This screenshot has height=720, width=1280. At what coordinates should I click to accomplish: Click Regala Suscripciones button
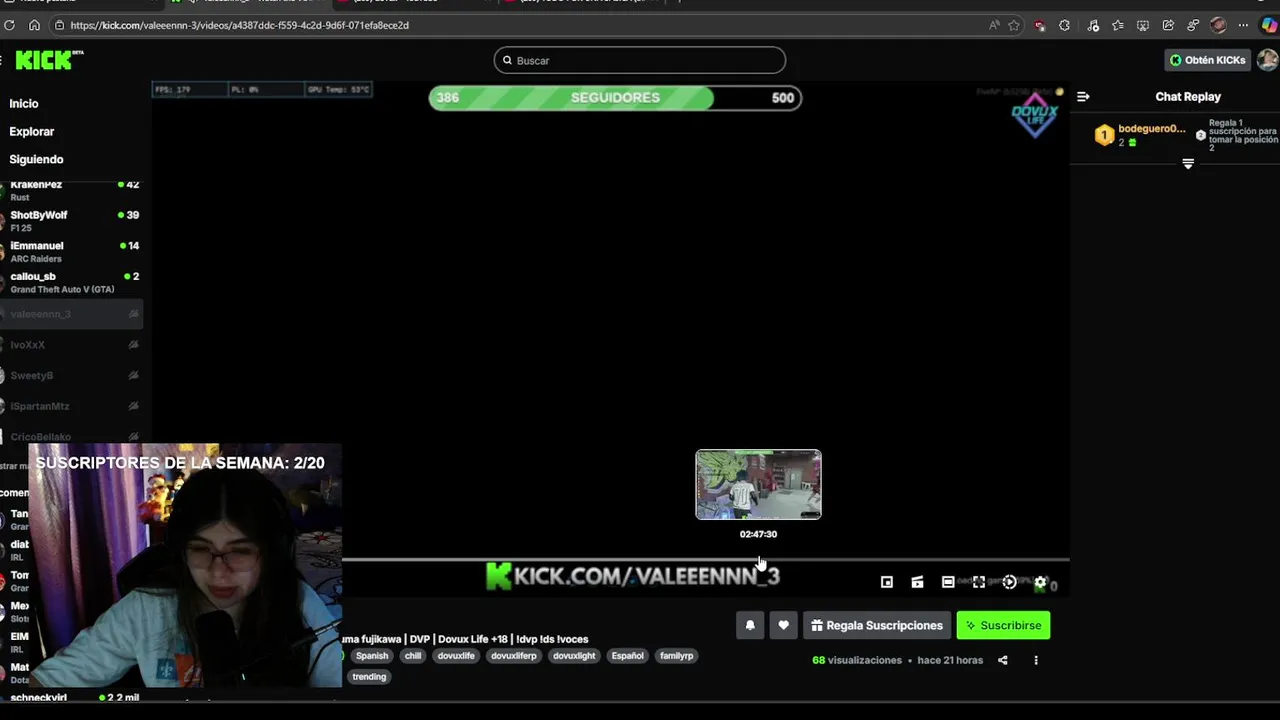click(x=876, y=625)
